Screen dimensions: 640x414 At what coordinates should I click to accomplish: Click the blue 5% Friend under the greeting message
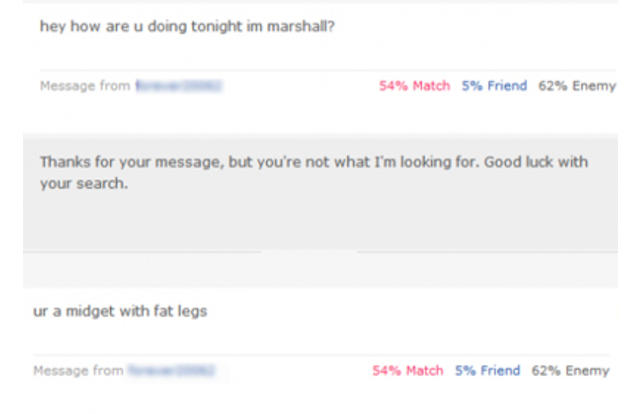(494, 86)
